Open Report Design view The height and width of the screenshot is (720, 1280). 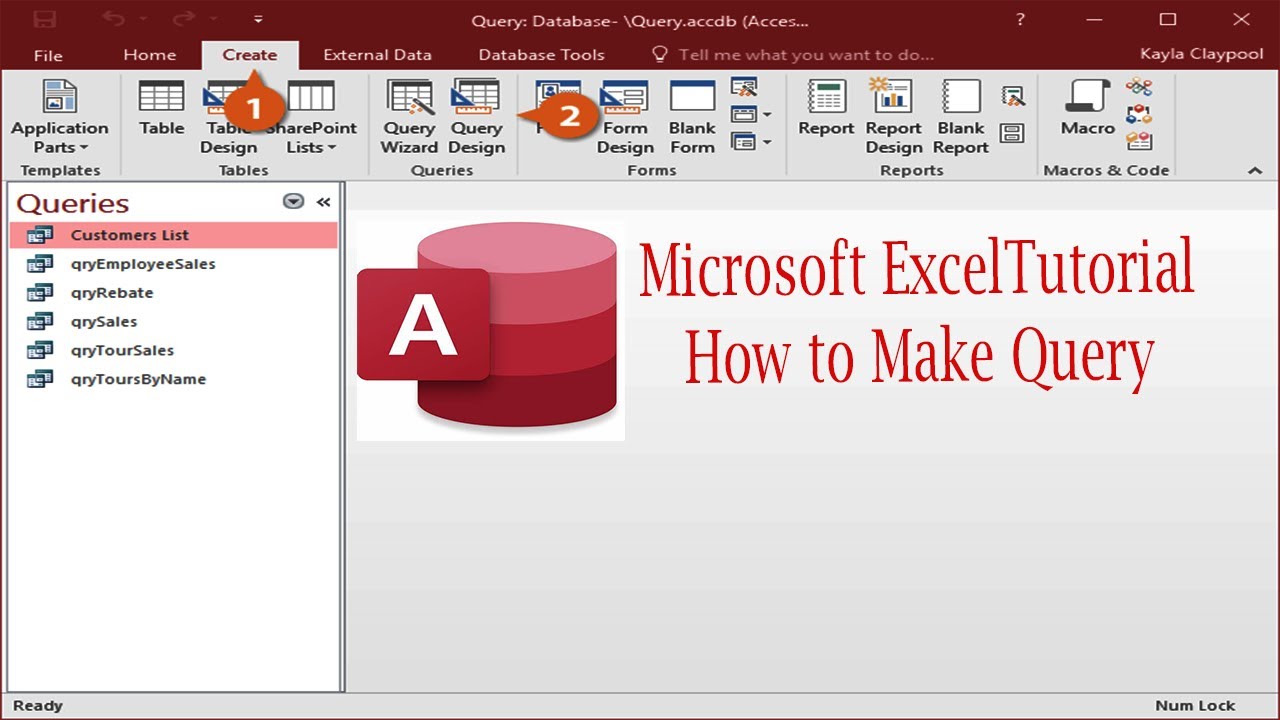pos(893,118)
